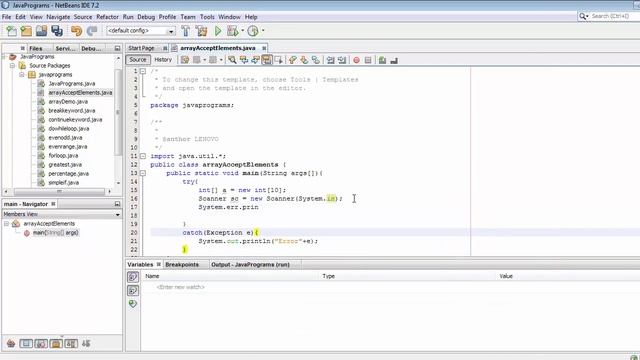Click the Source view button
The width and height of the screenshot is (640, 360).
coord(138,60)
